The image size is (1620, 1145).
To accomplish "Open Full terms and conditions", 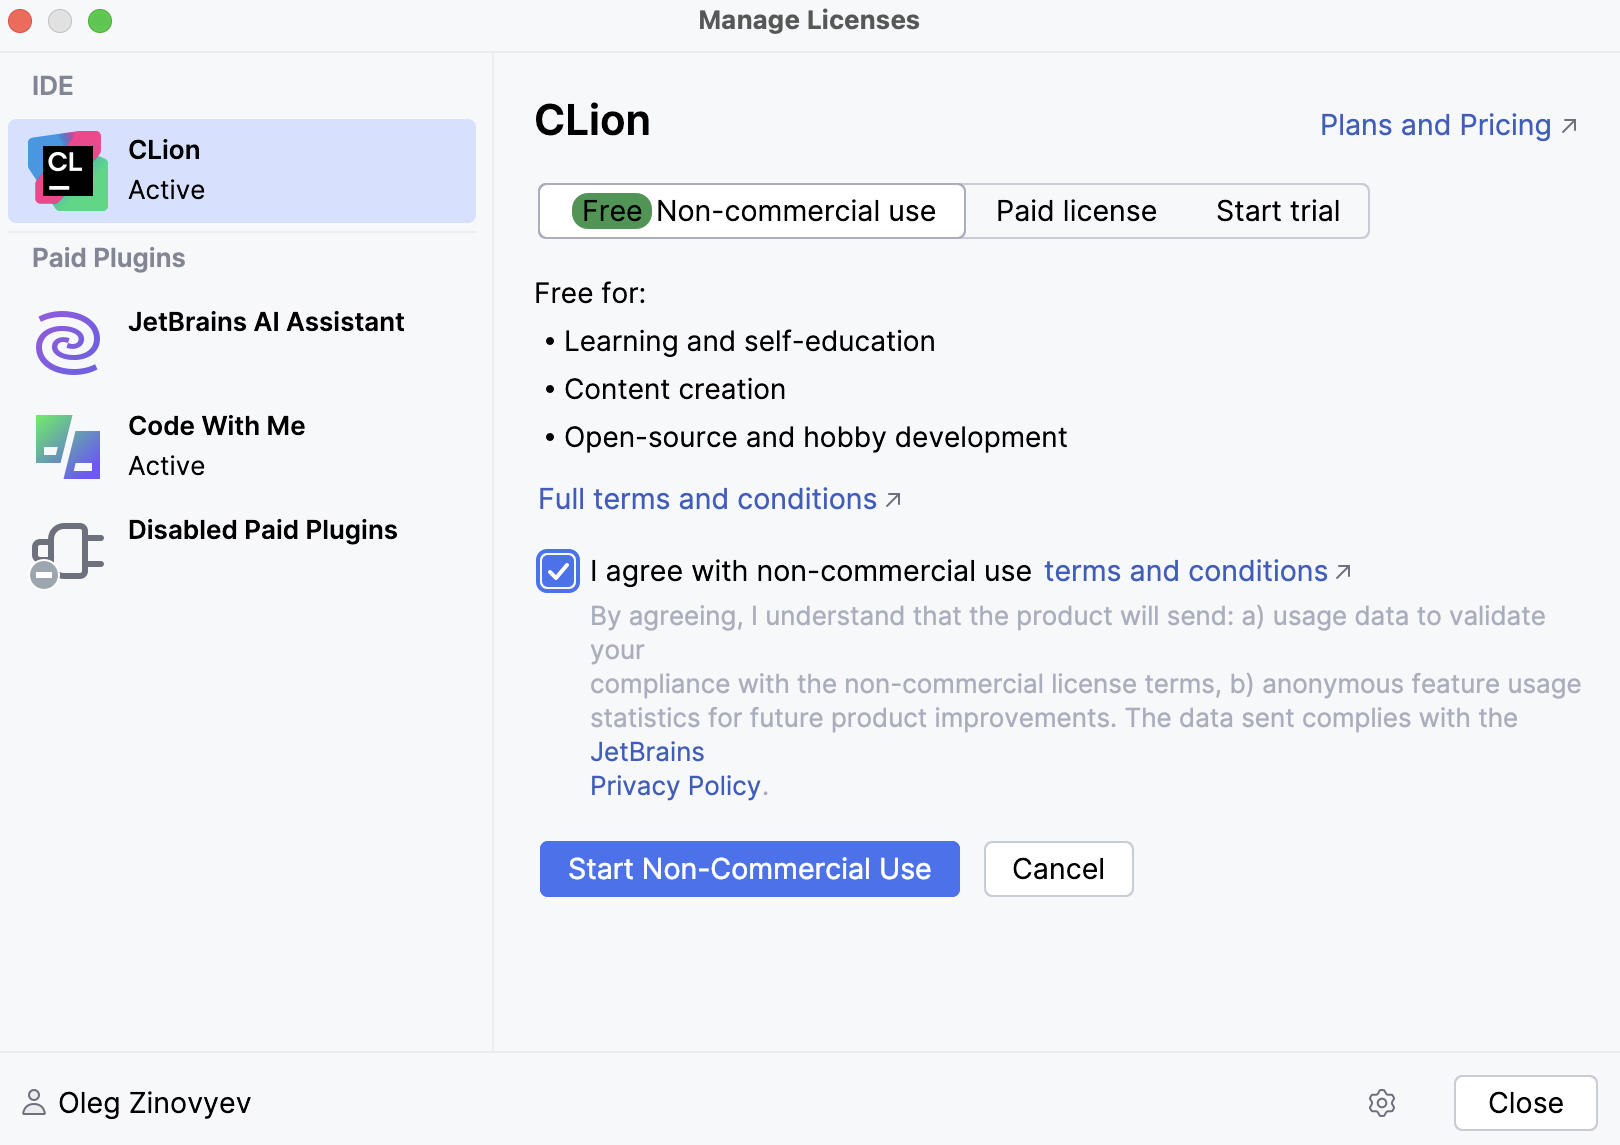I will pyautogui.click(x=706, y=498).
